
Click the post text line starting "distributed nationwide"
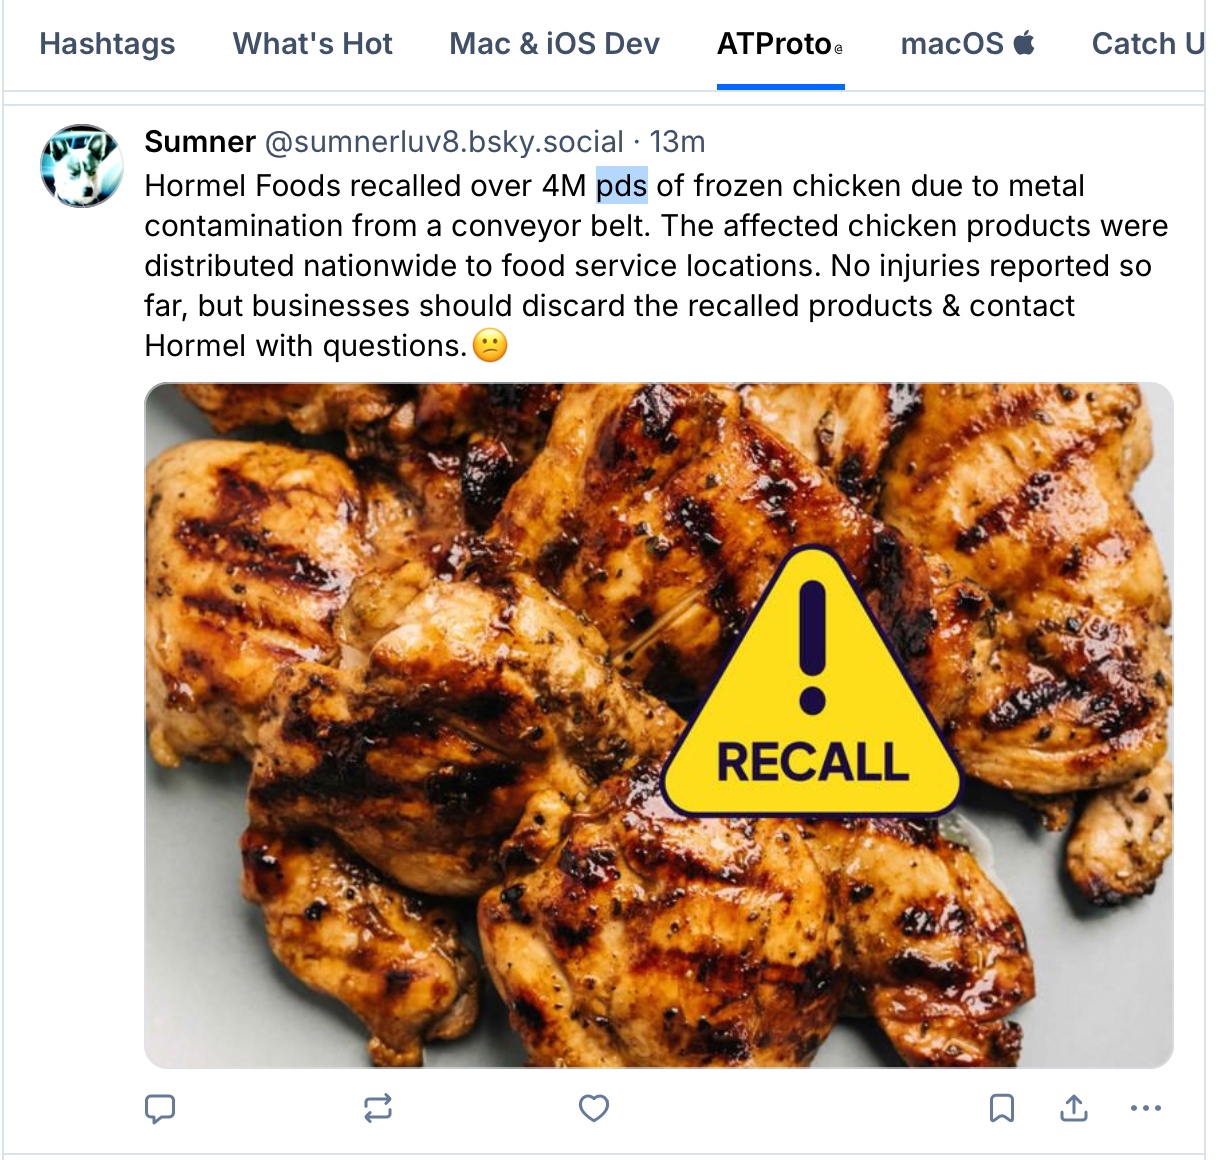(x=647, y=266)
